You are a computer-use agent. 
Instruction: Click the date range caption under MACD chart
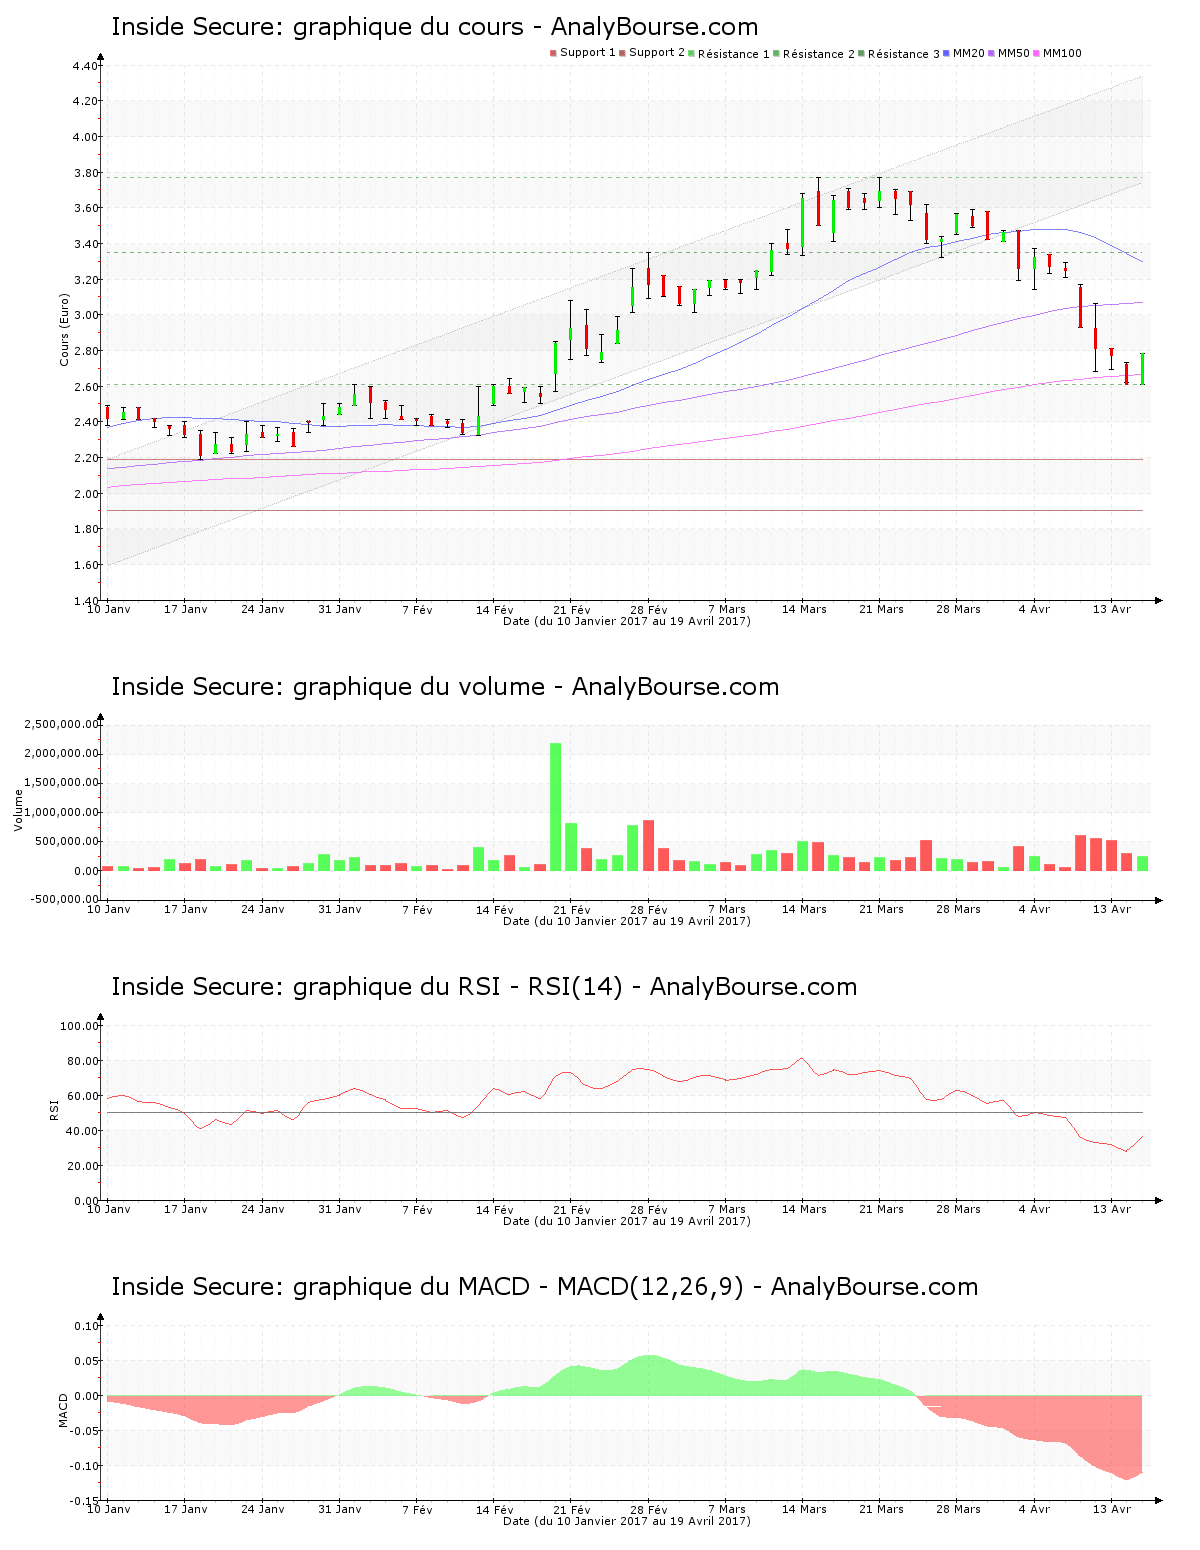tap(626, 1521)
